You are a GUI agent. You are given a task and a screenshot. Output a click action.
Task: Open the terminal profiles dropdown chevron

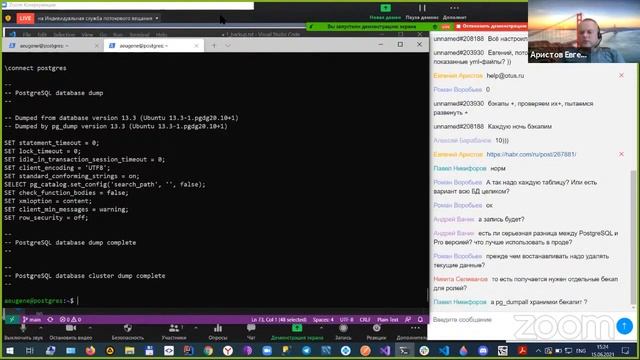(228, 46)
